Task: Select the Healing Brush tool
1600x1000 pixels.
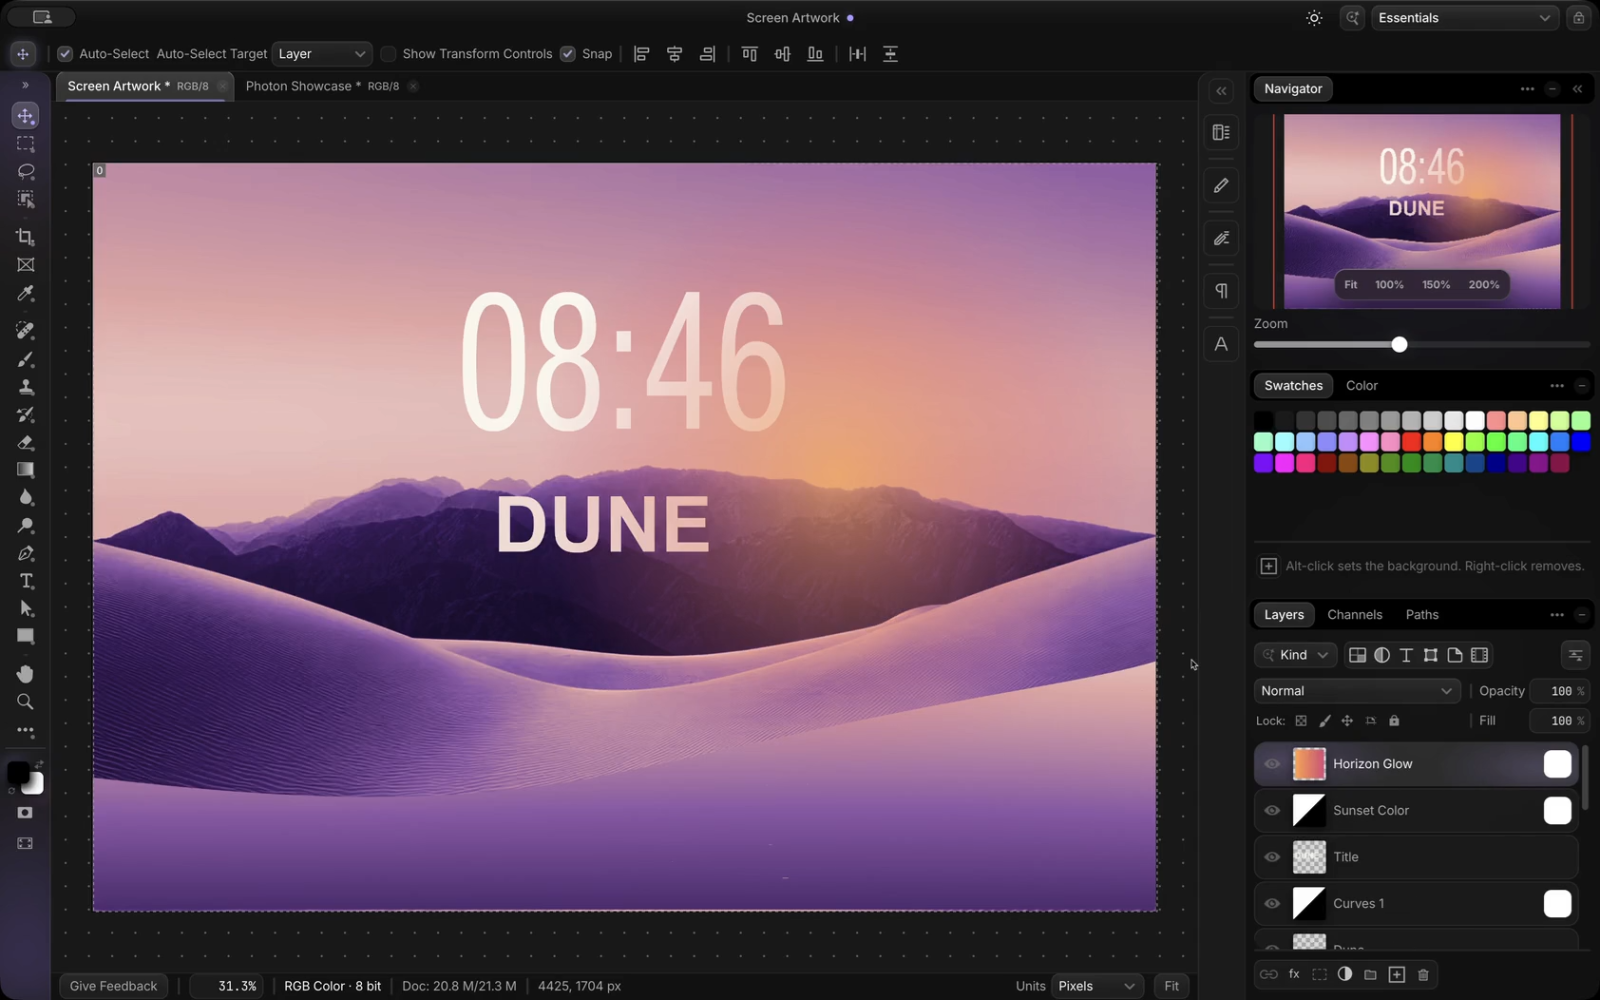Action: (25, 330)
